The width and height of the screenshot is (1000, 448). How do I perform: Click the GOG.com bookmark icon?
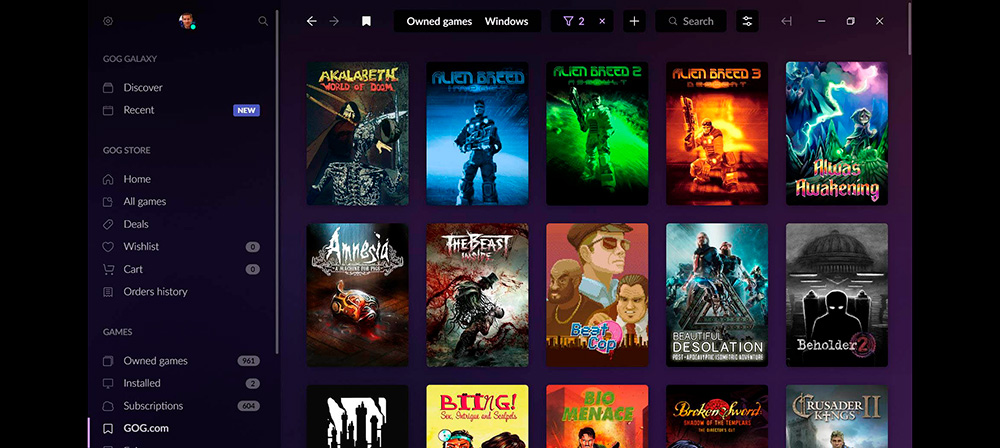pyautogui.click(x=108, y=429)
